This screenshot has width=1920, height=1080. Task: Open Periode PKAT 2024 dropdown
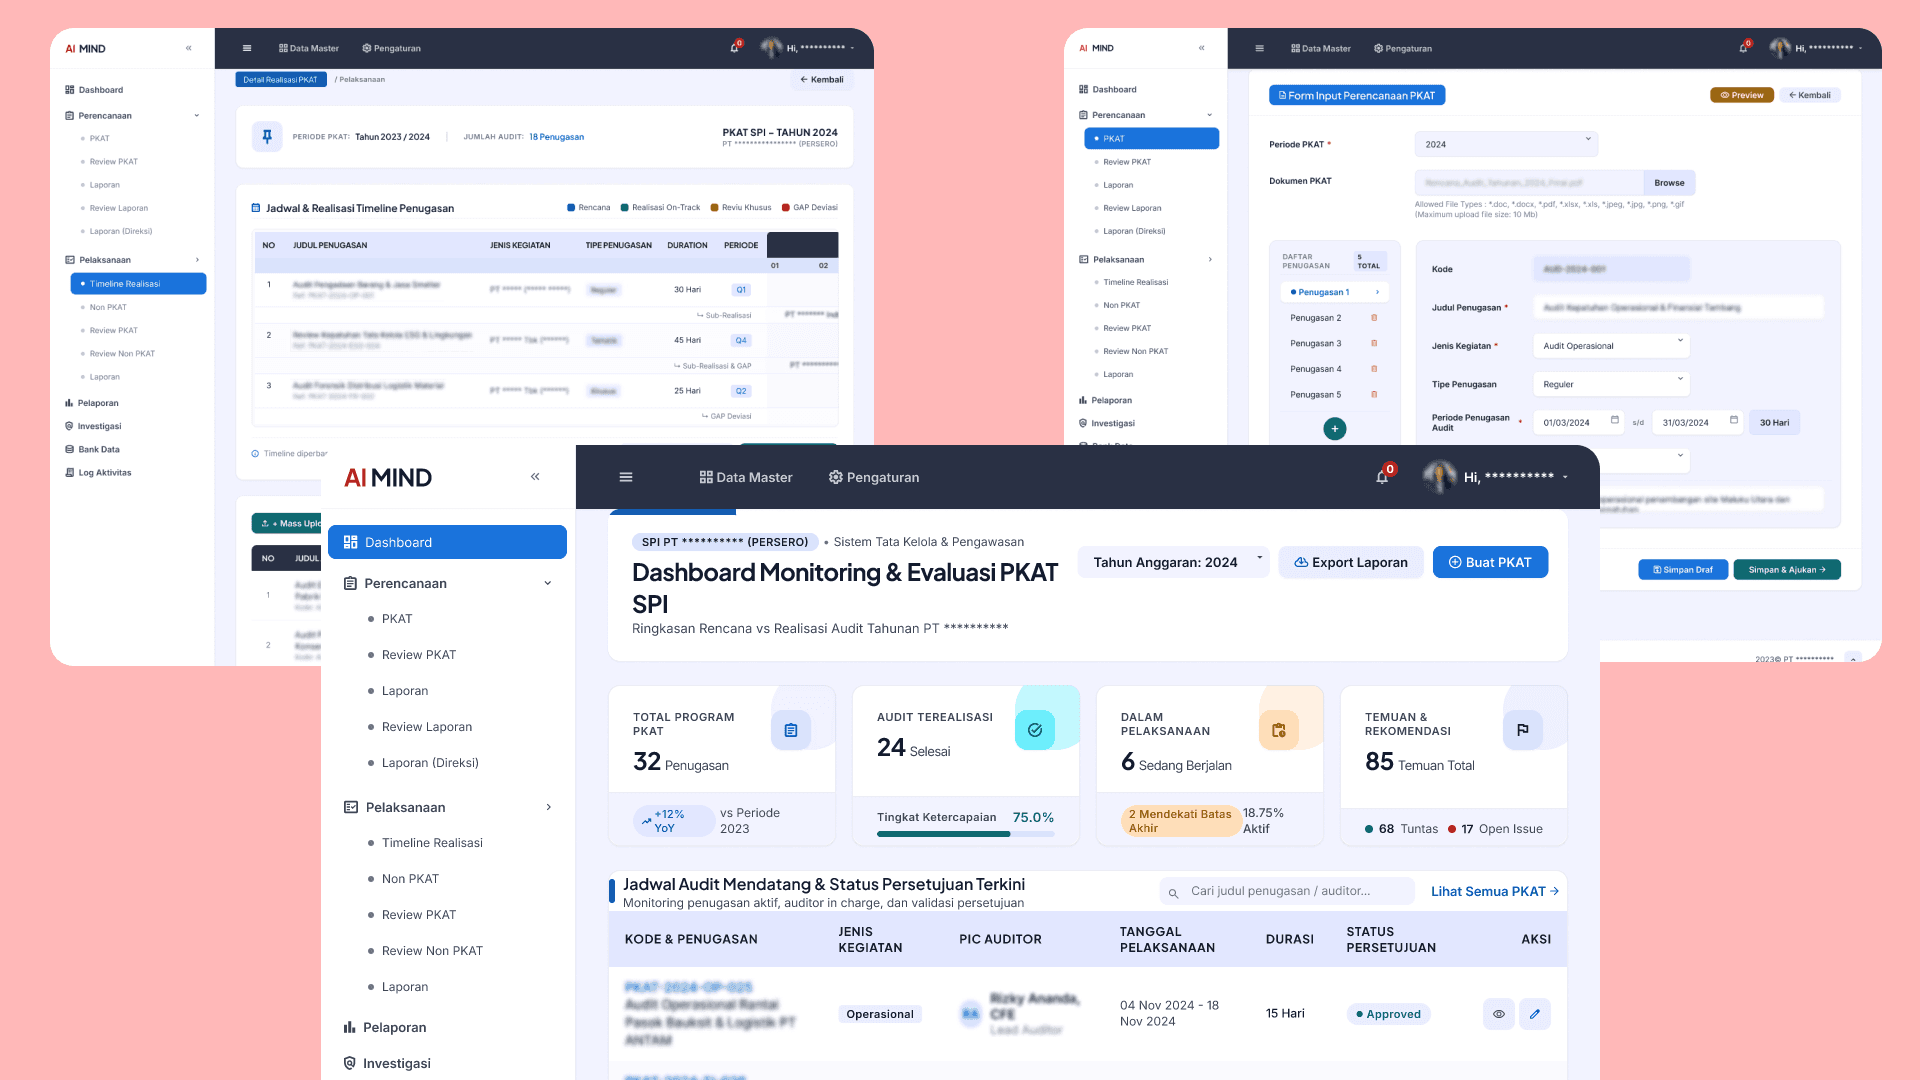tap(1506, 144)
